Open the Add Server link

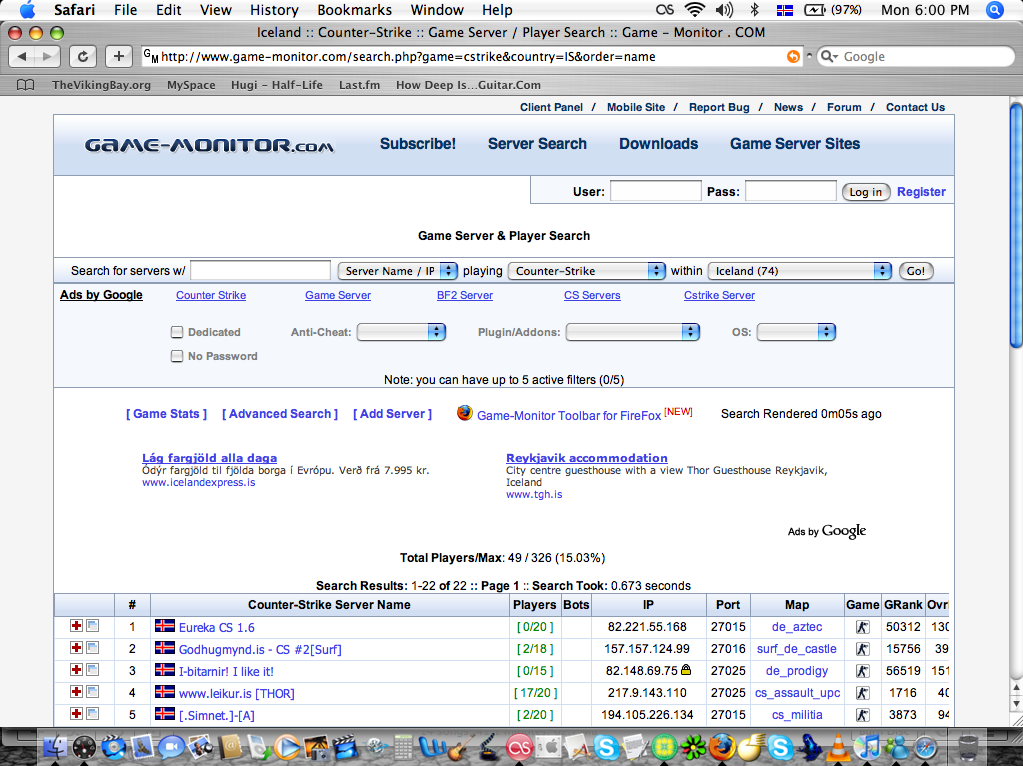tap(392, 414)
